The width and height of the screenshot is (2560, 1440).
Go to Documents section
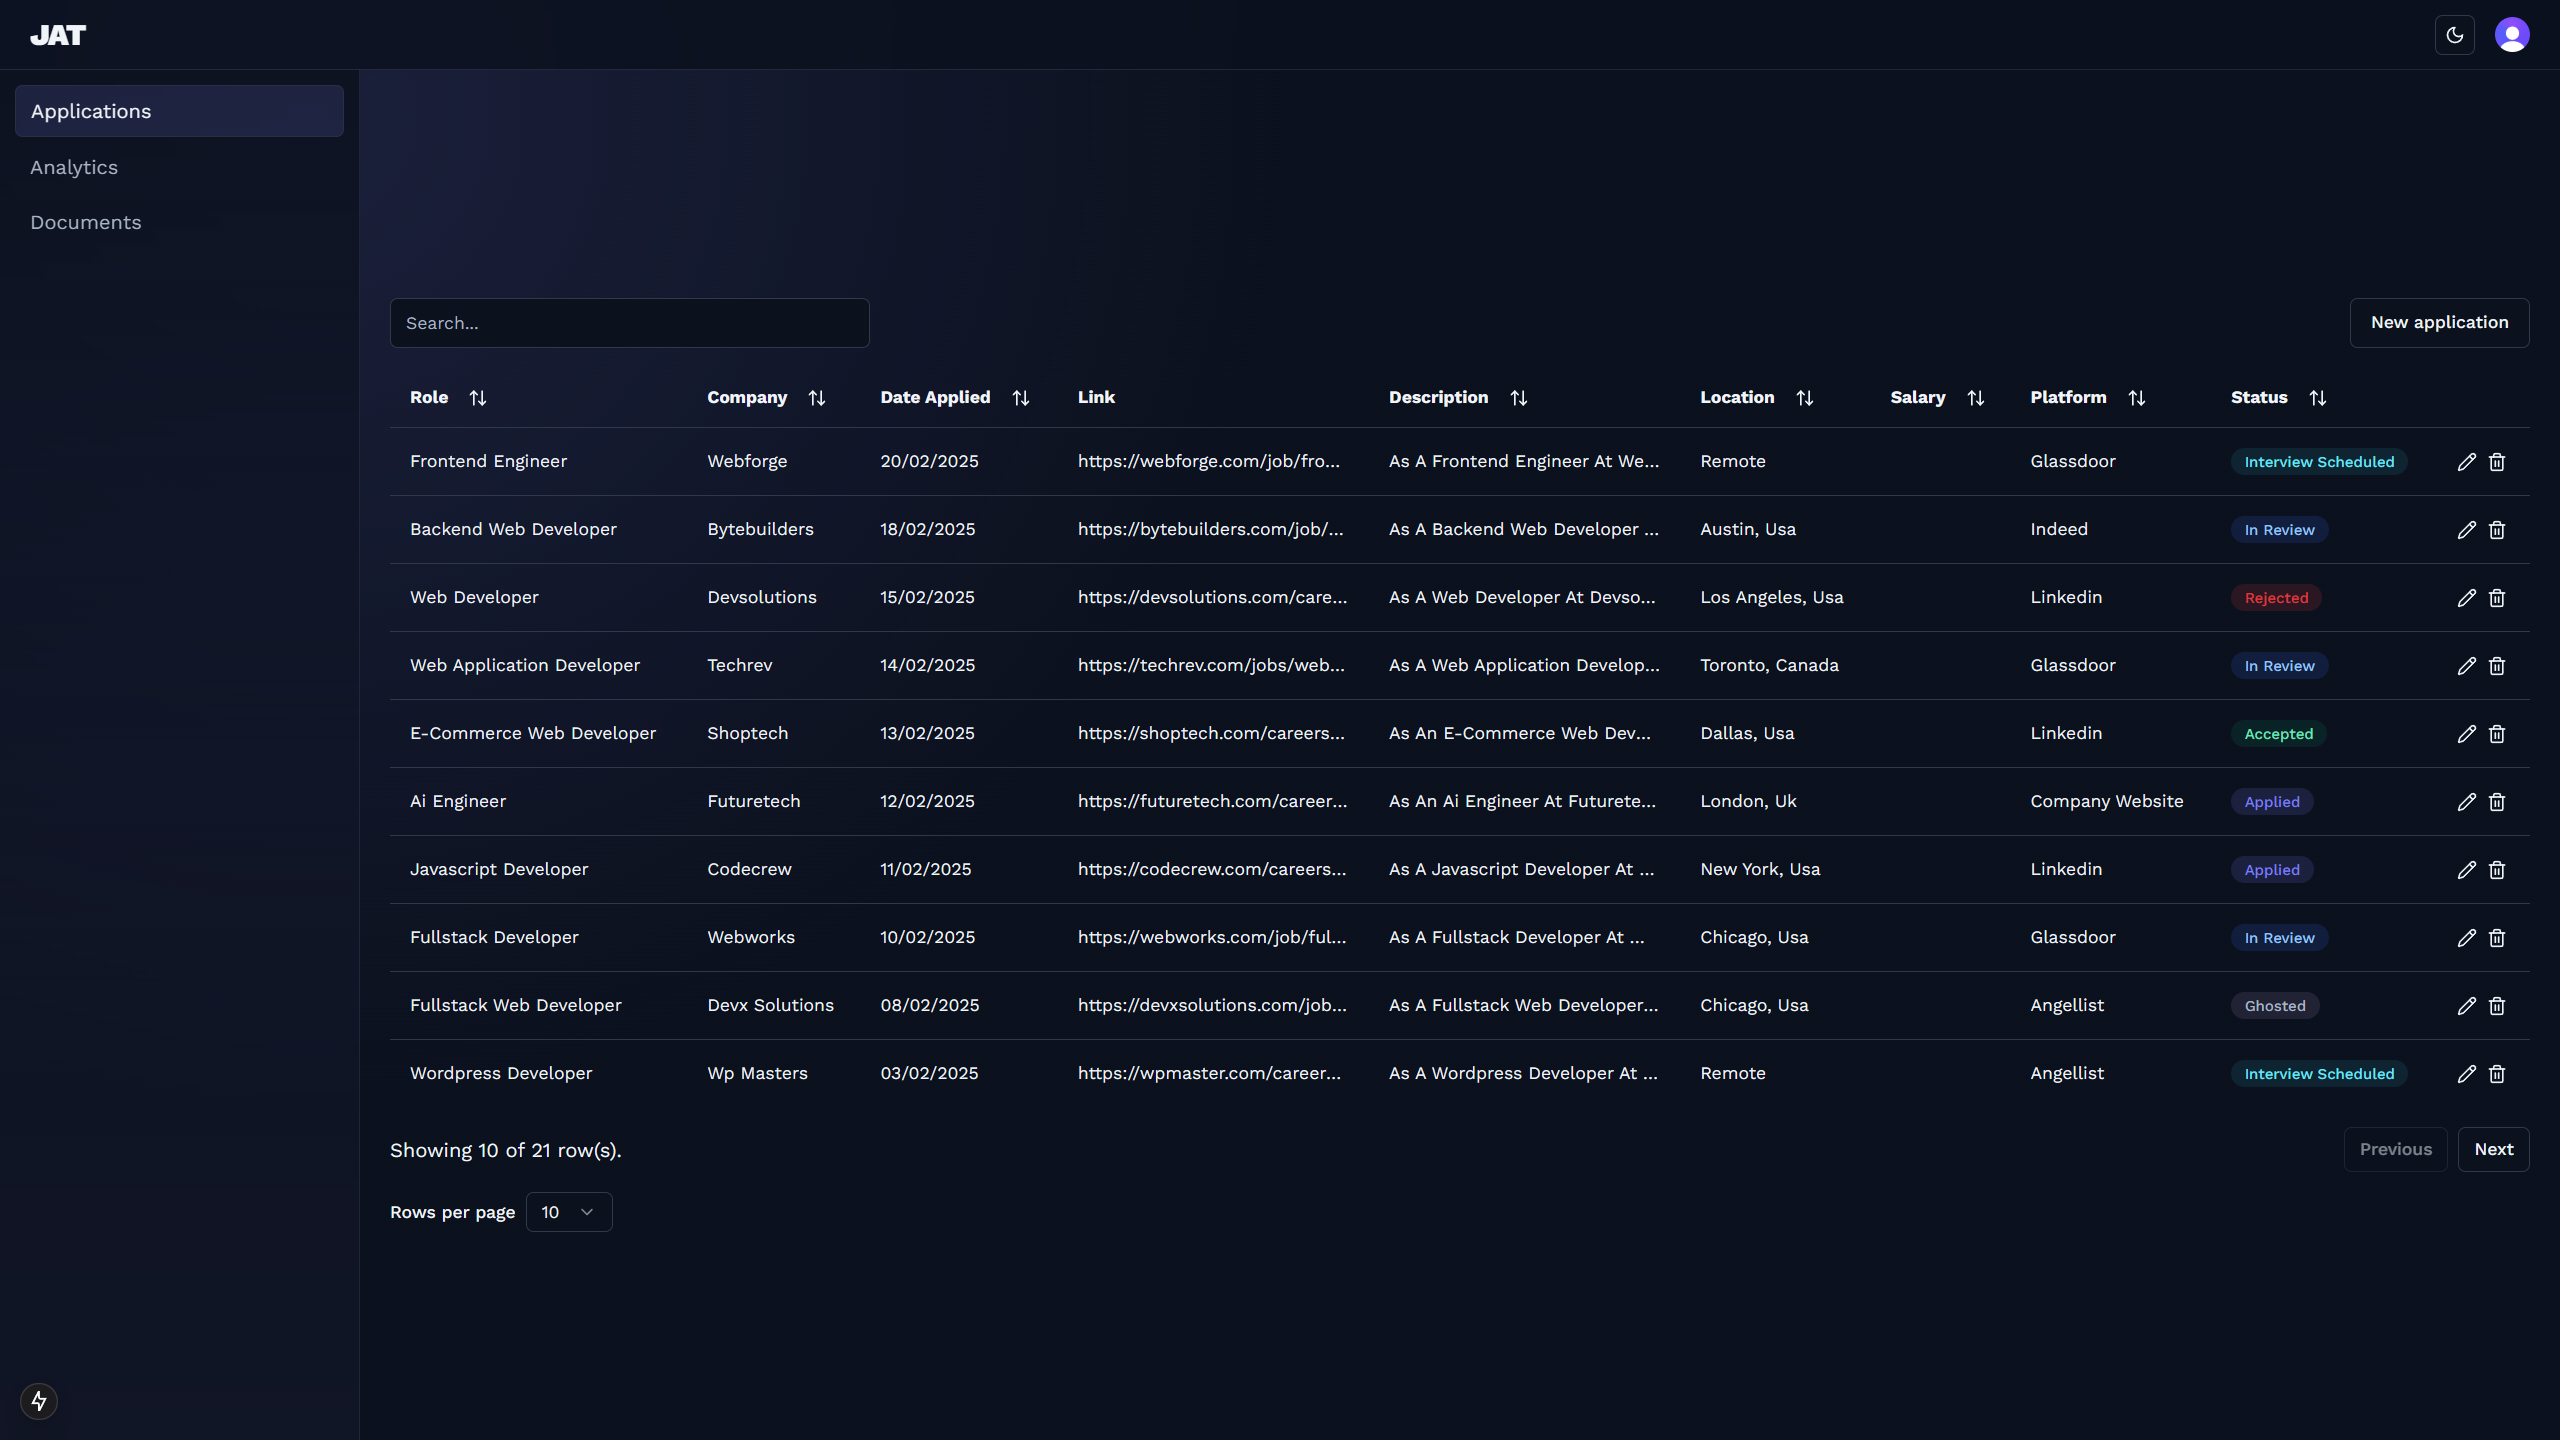[x=86, y=222]
